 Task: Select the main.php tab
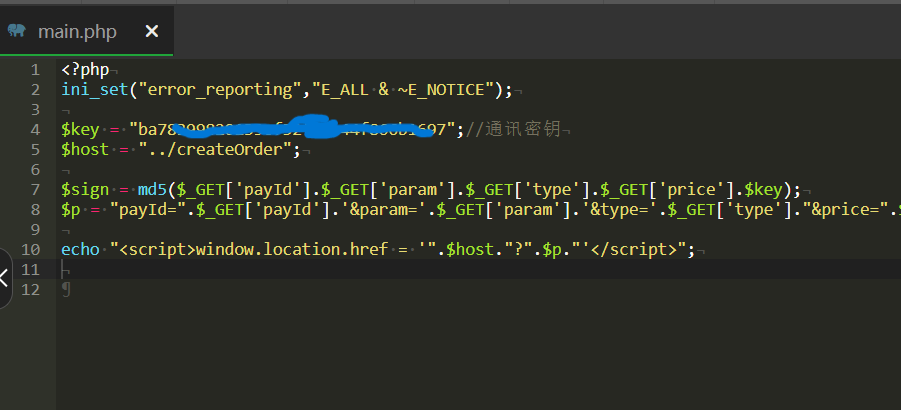tap(77, 31)
